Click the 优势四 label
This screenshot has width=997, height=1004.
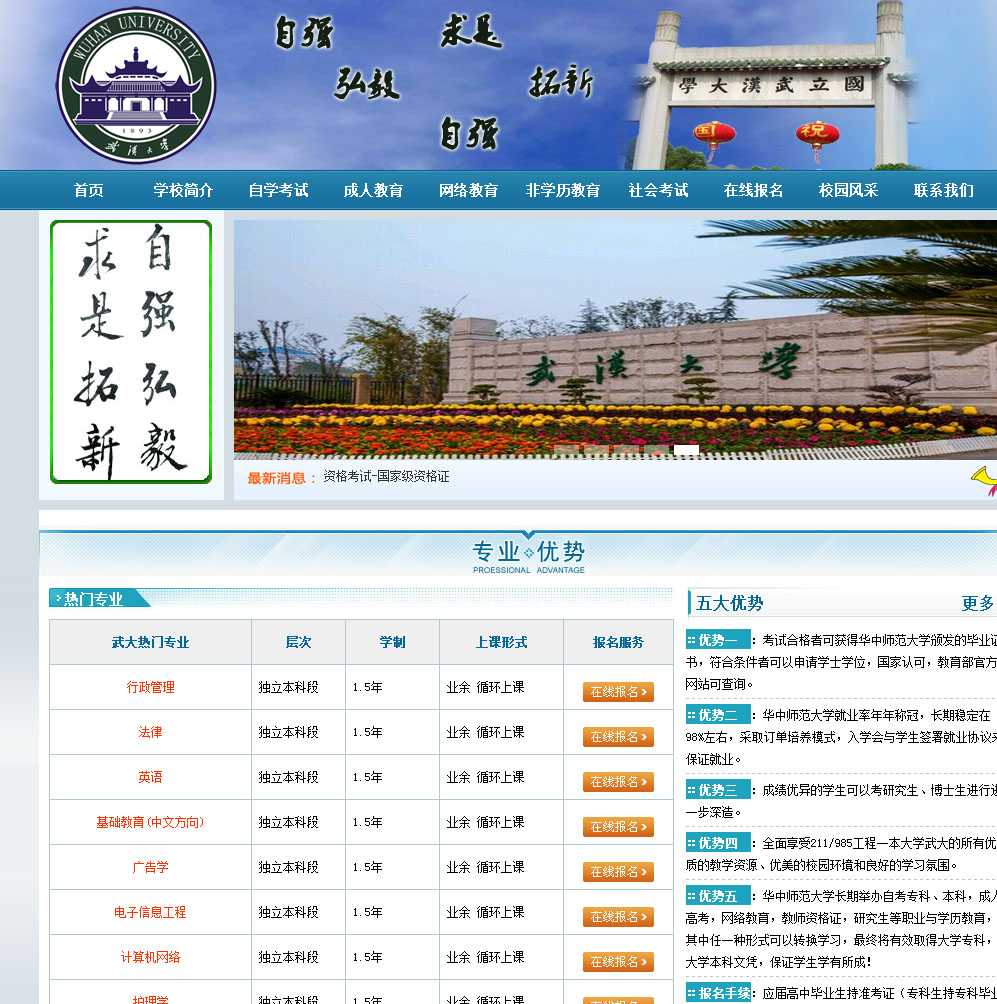718,843
